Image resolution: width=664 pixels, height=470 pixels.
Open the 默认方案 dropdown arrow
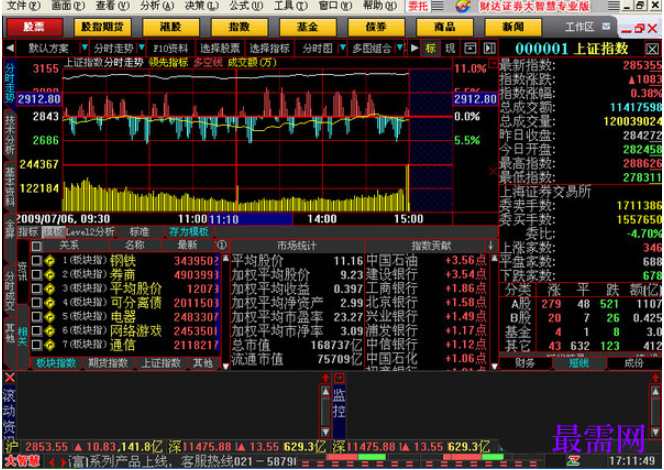tap(85, 48)
